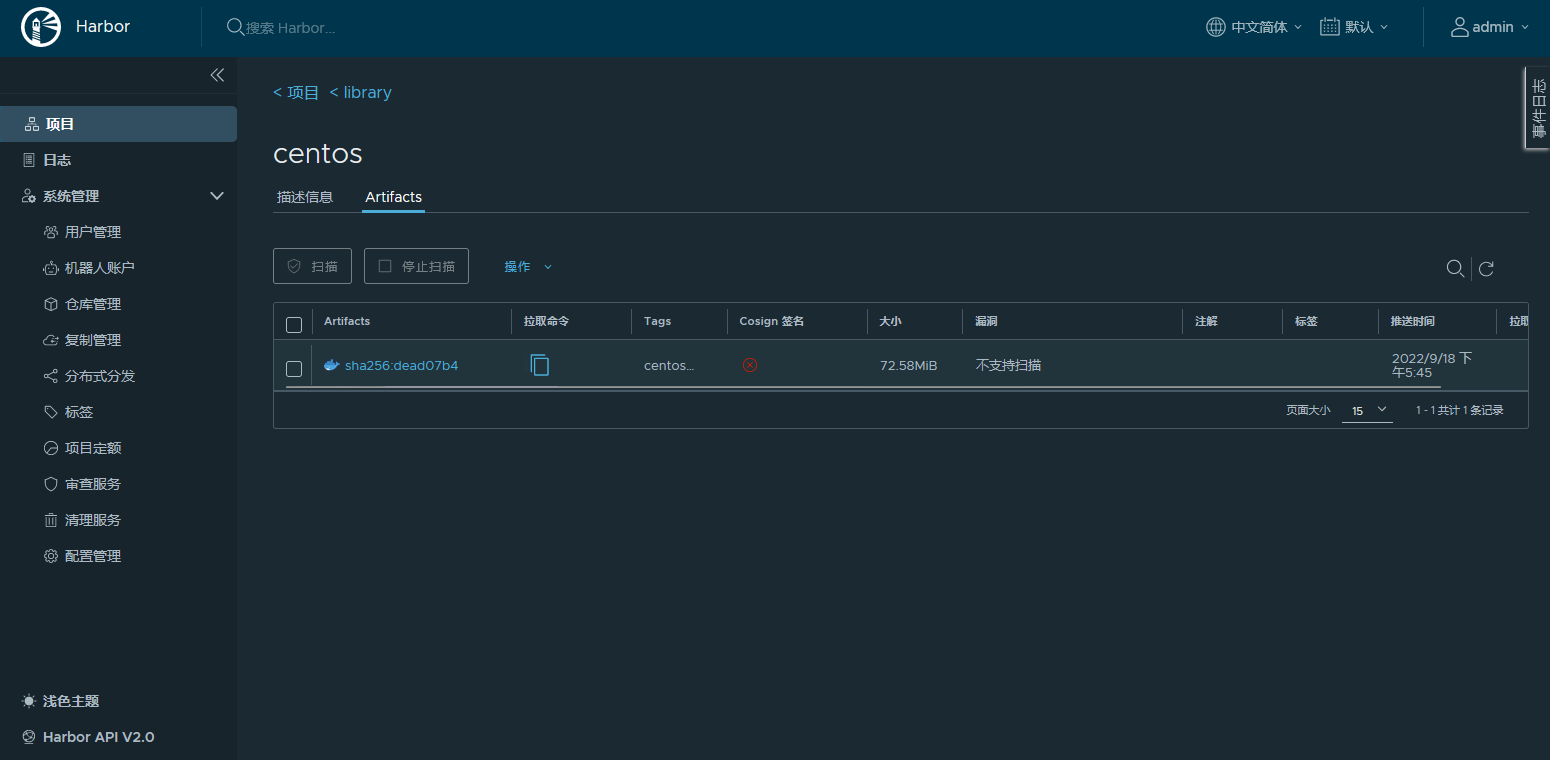Click the 标签 column header in table
Image resolution: width=1550 pixels, height=760 pixels.
[1306, 321]
